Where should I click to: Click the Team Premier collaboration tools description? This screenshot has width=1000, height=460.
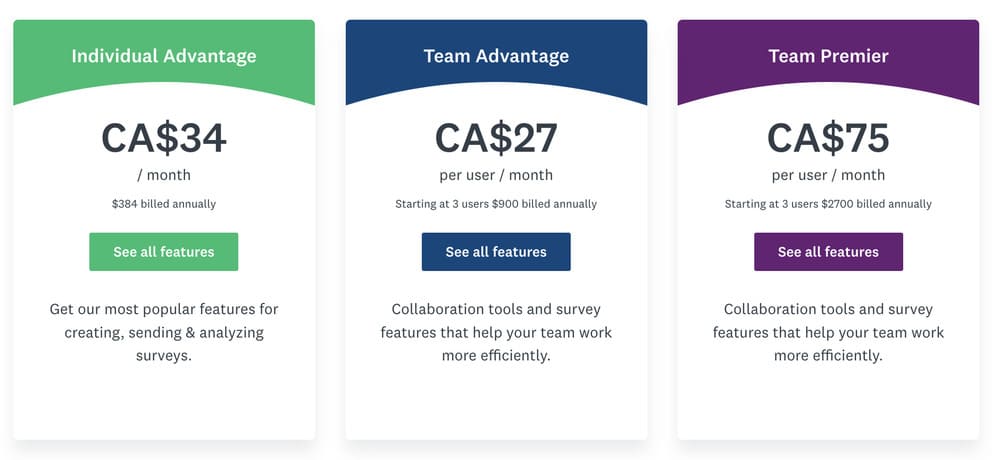[x=828, y=332]
